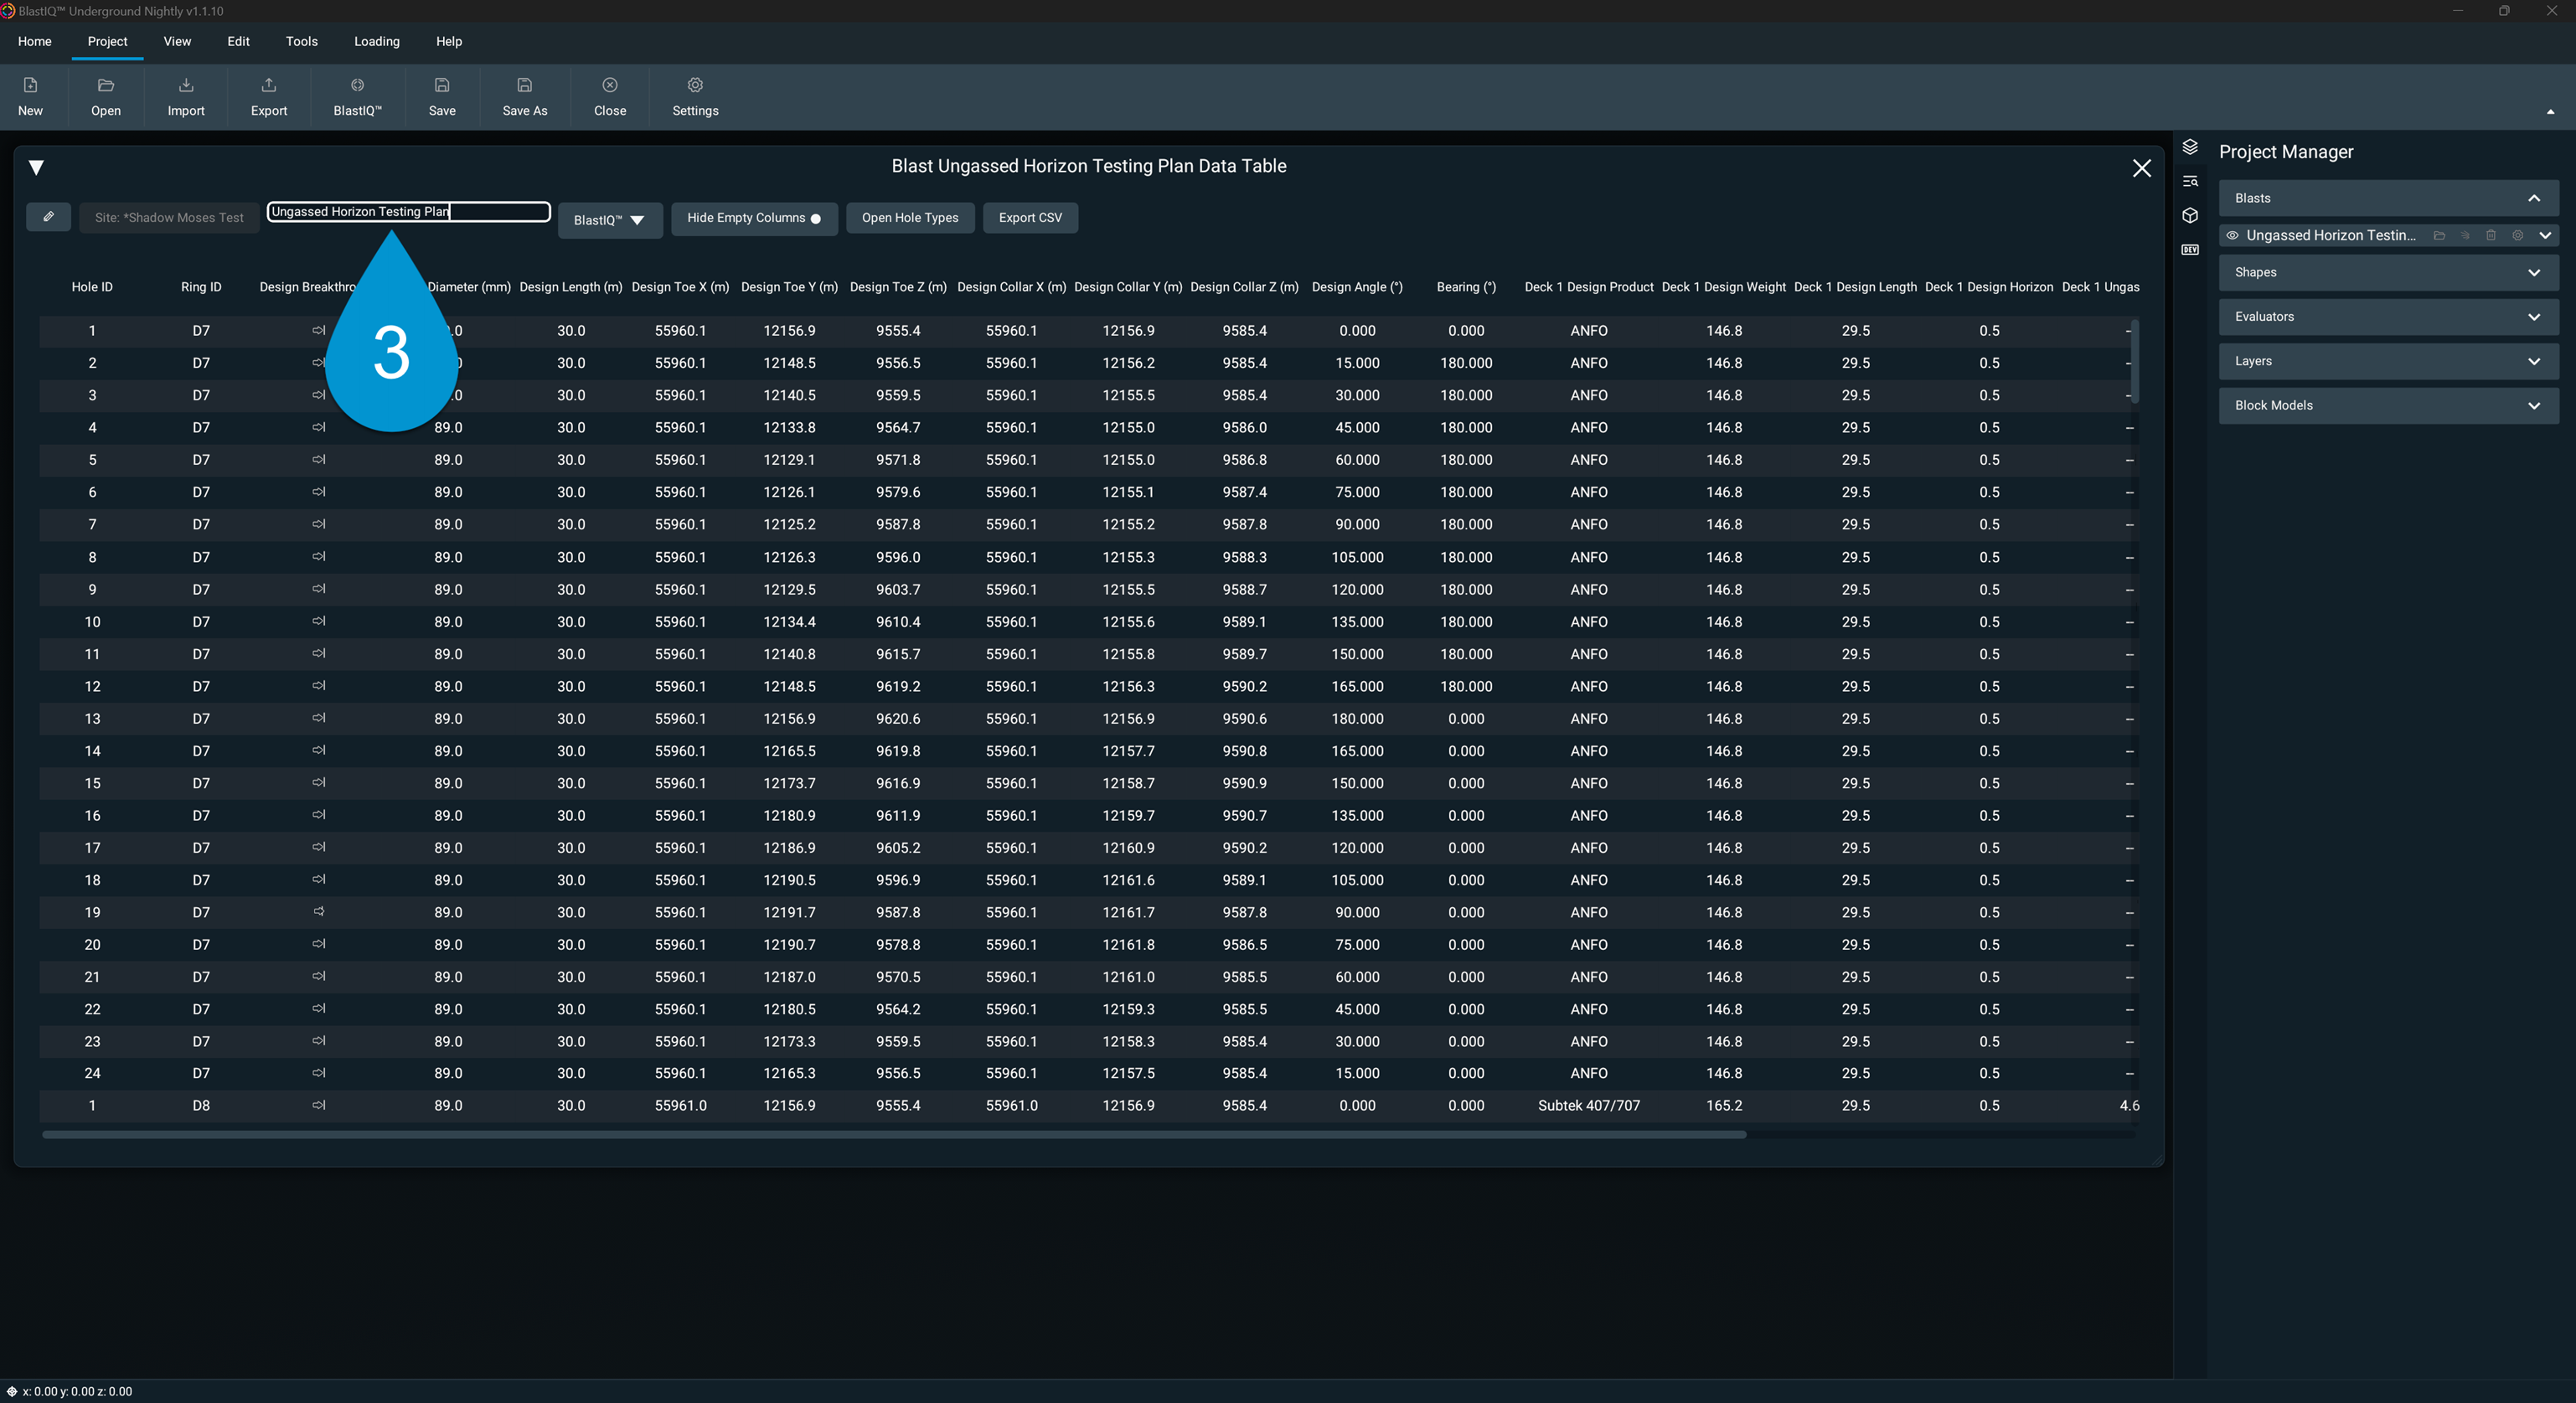
Task: Open the Loading menu tab
Action: [x=376, y=42]
